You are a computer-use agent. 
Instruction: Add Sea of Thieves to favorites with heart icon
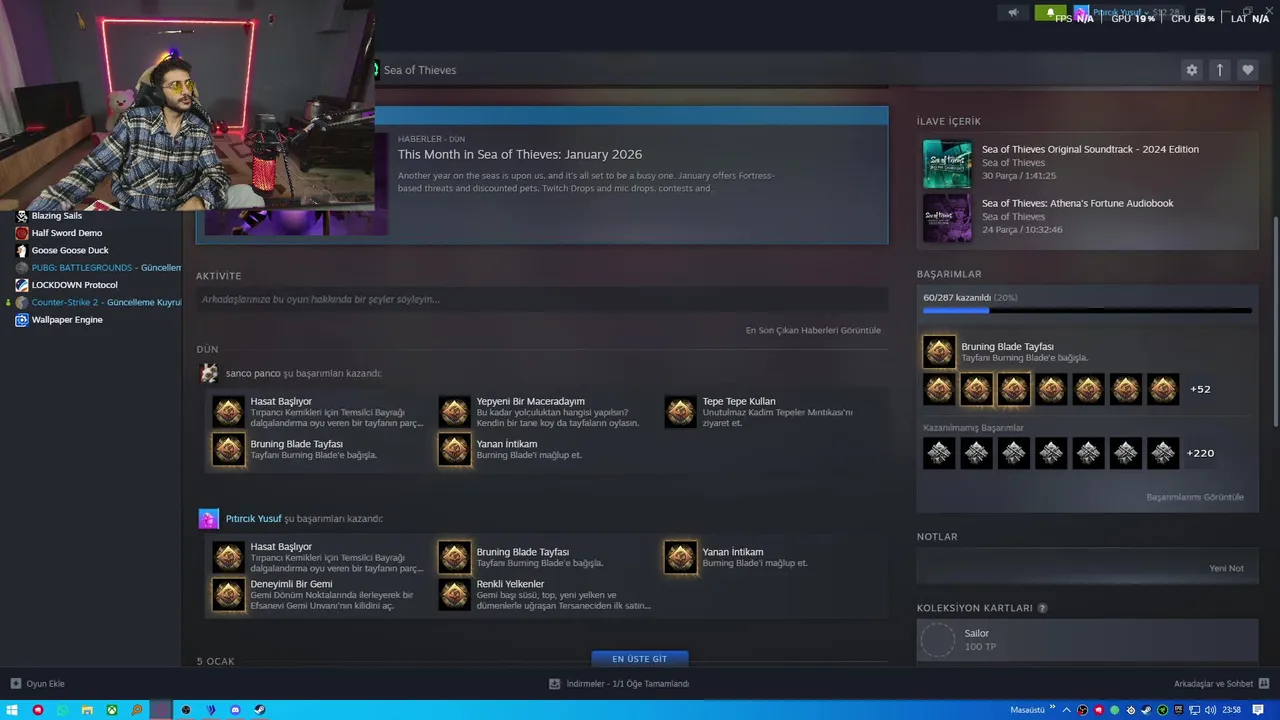pyautogui.click(x=1247, y=70)
